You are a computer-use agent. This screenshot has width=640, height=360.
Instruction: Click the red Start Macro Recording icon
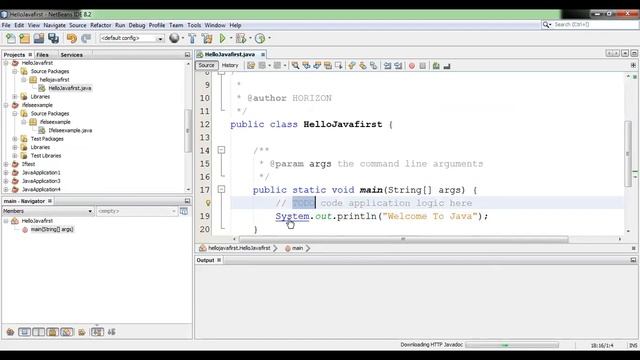tap(412, 66)
